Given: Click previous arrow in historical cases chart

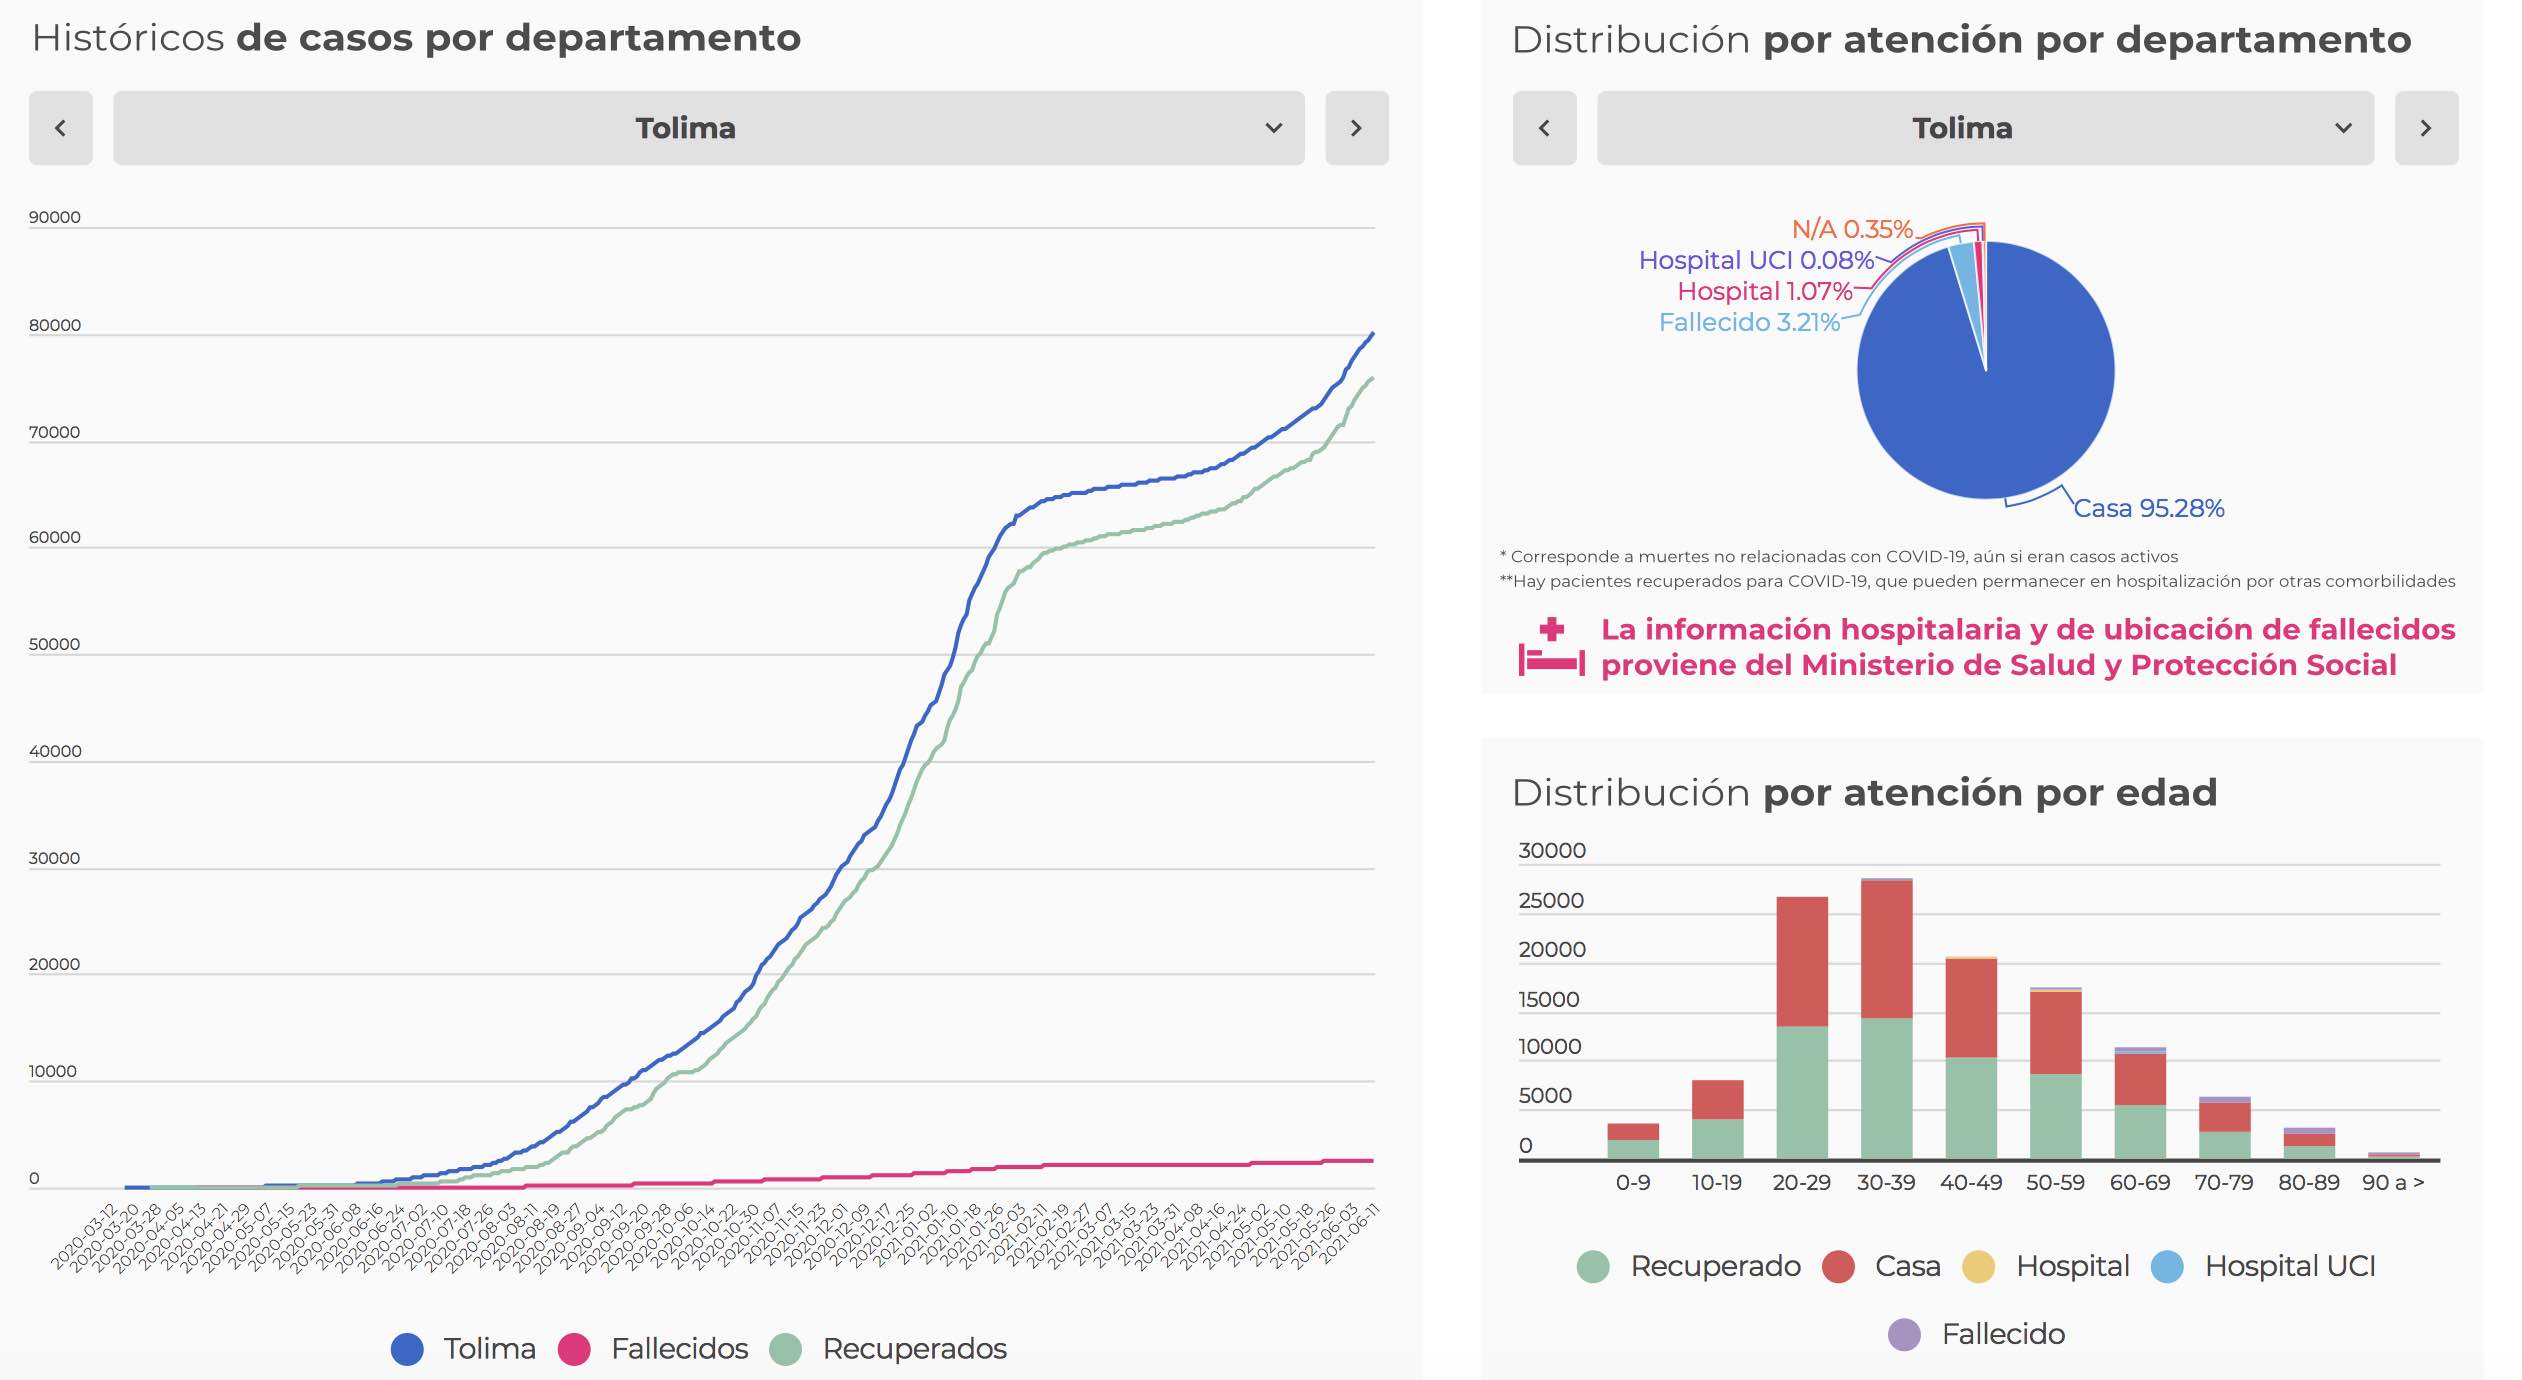Looking at the screenshot, I should (x=60, y=128).
